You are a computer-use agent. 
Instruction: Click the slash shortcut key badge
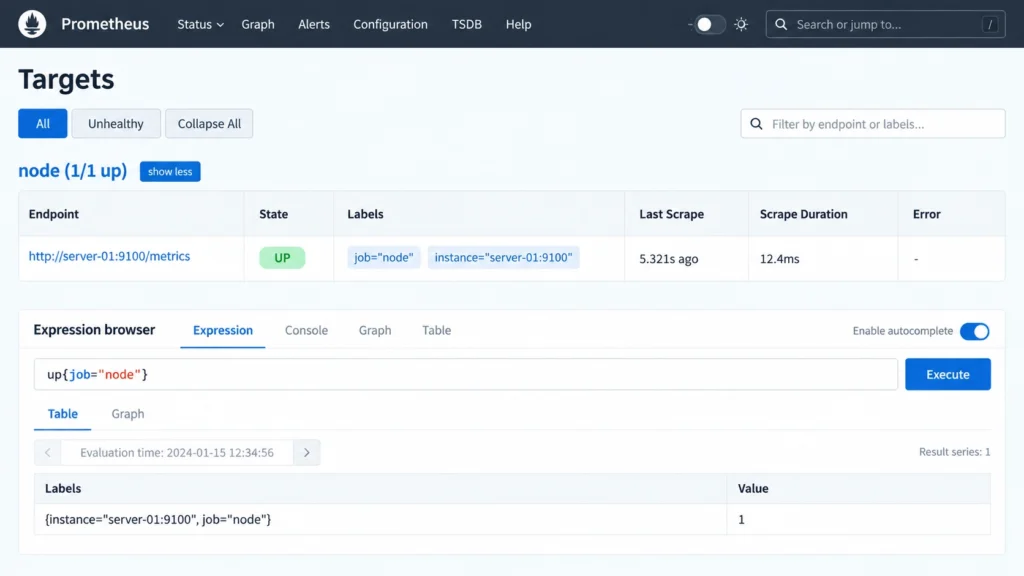pyautogui.click(x=990, y=25)
